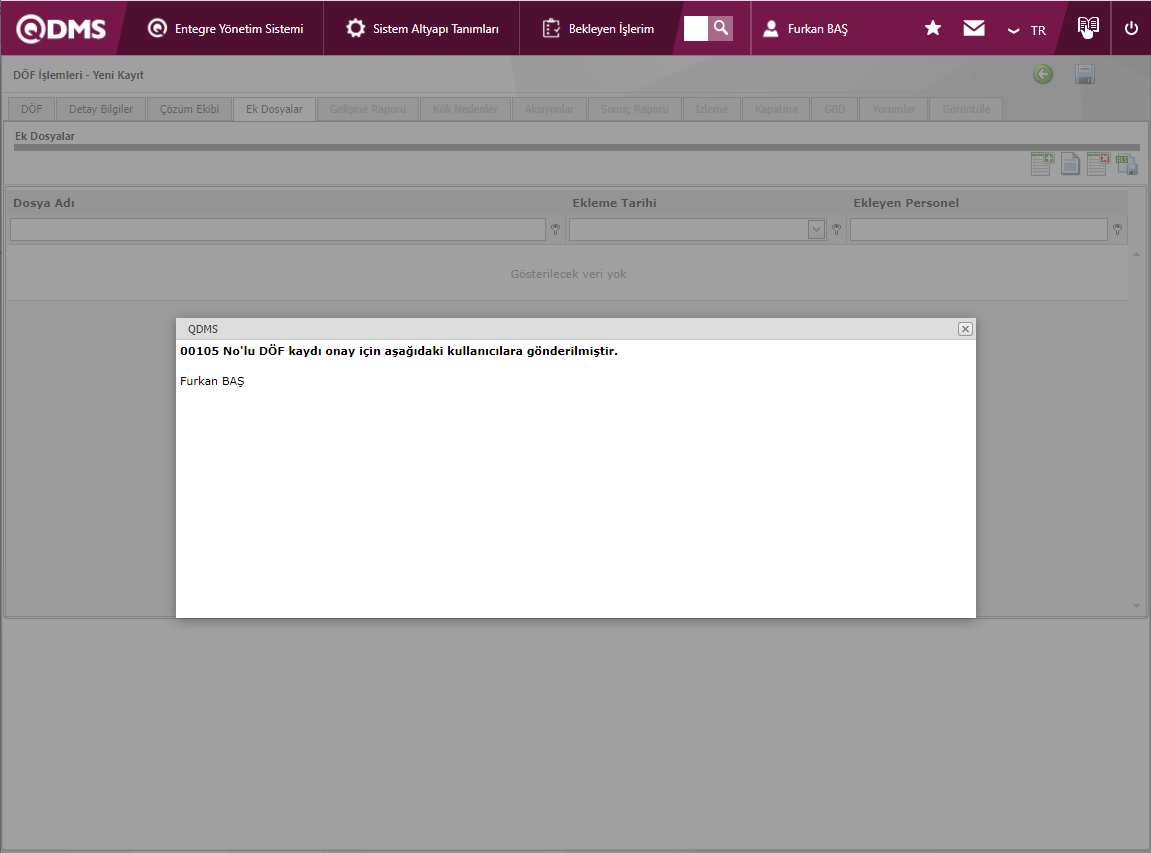Image resolution: width=1151 pixels, height=853 pixels.
Task: Open favorites with the star icon
Action: (x=933, y=28)
